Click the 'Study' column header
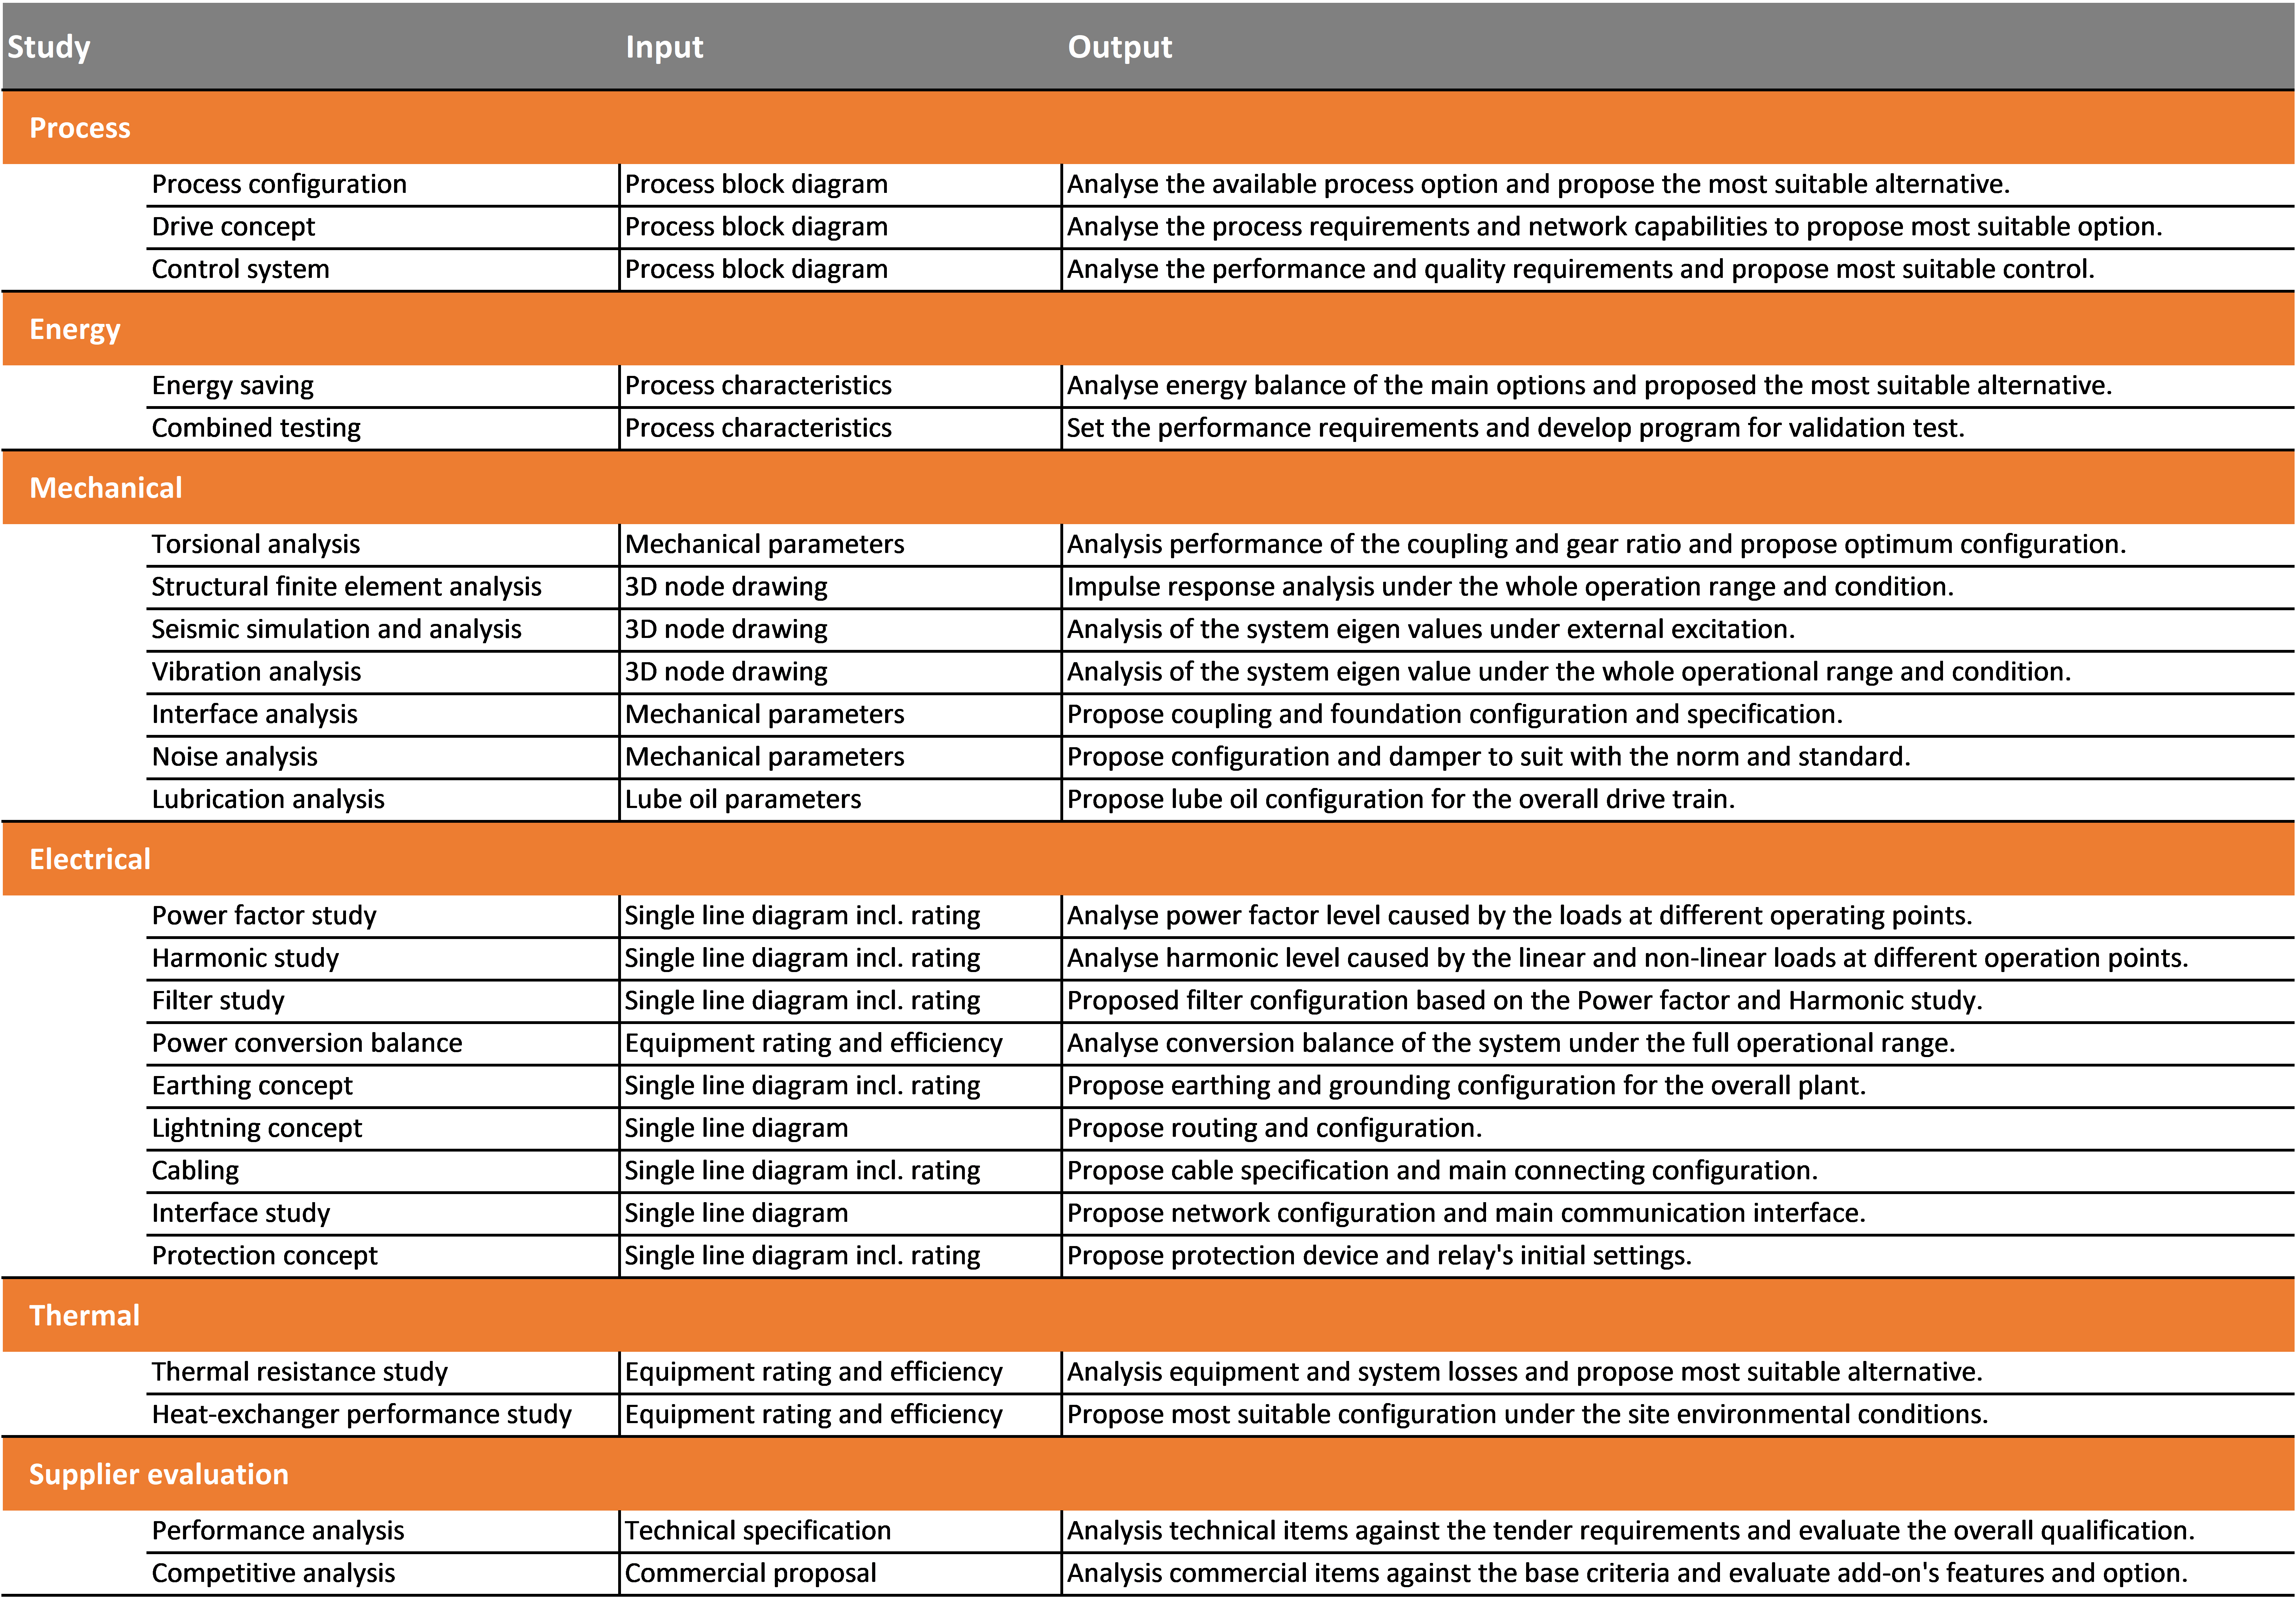This screenshot has height=1597, width=2296. (49, 47)
